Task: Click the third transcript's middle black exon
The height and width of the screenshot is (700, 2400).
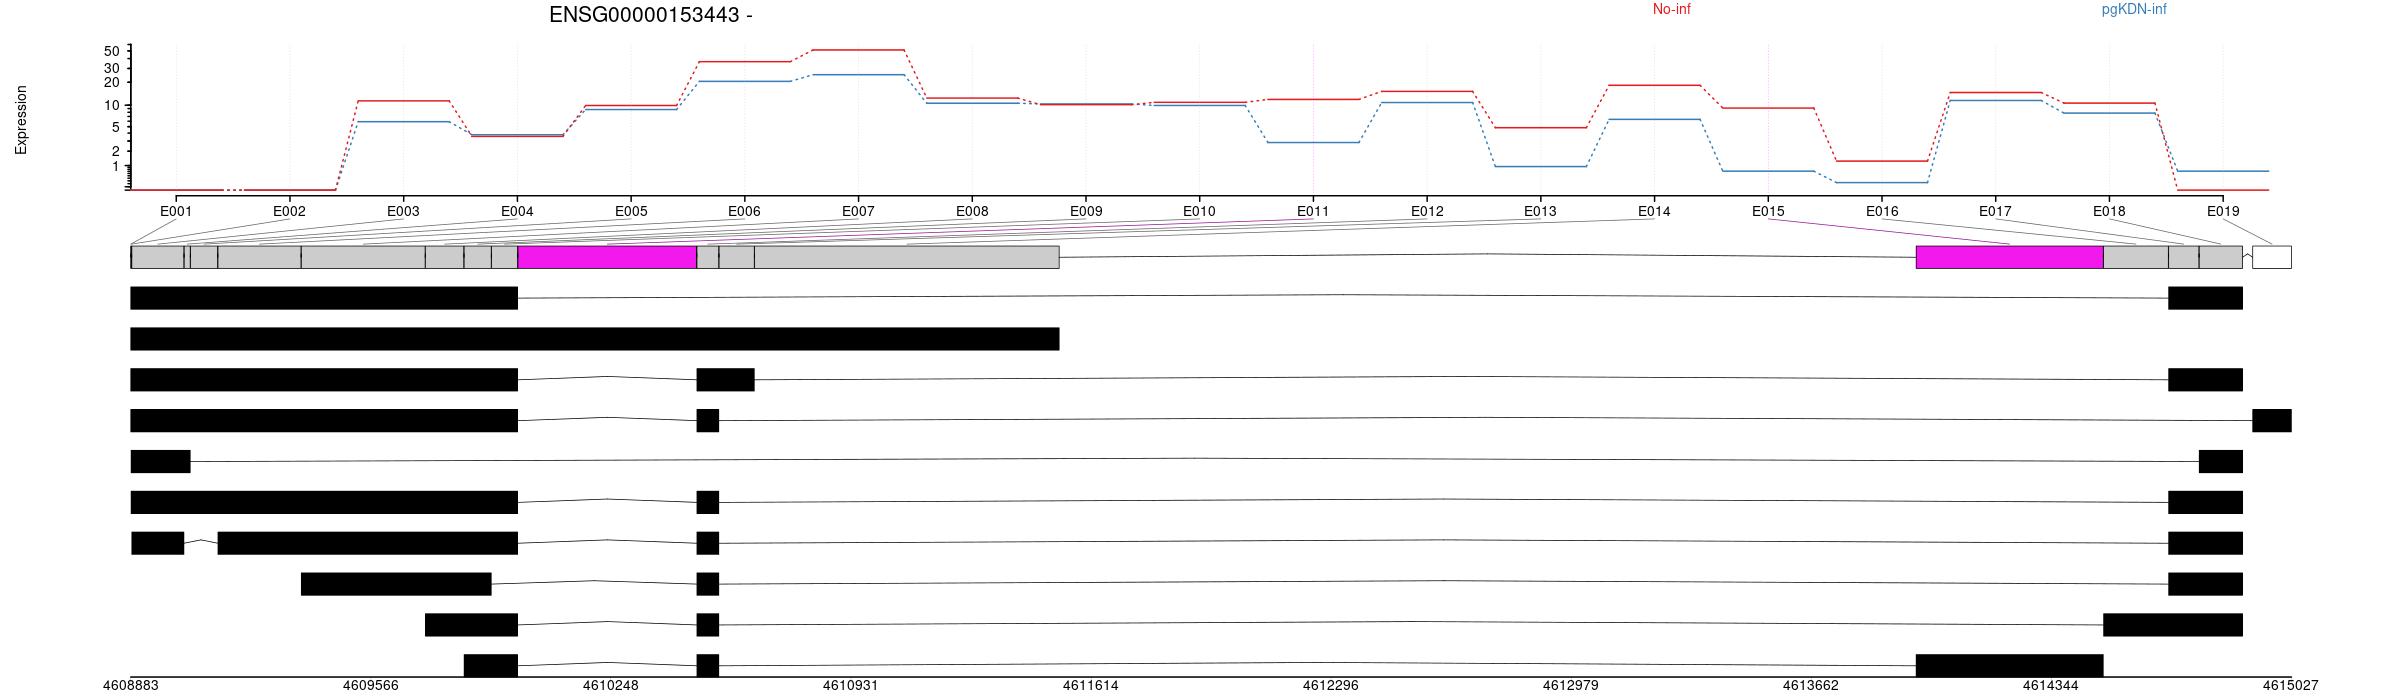Action: [x=726, y=380]
